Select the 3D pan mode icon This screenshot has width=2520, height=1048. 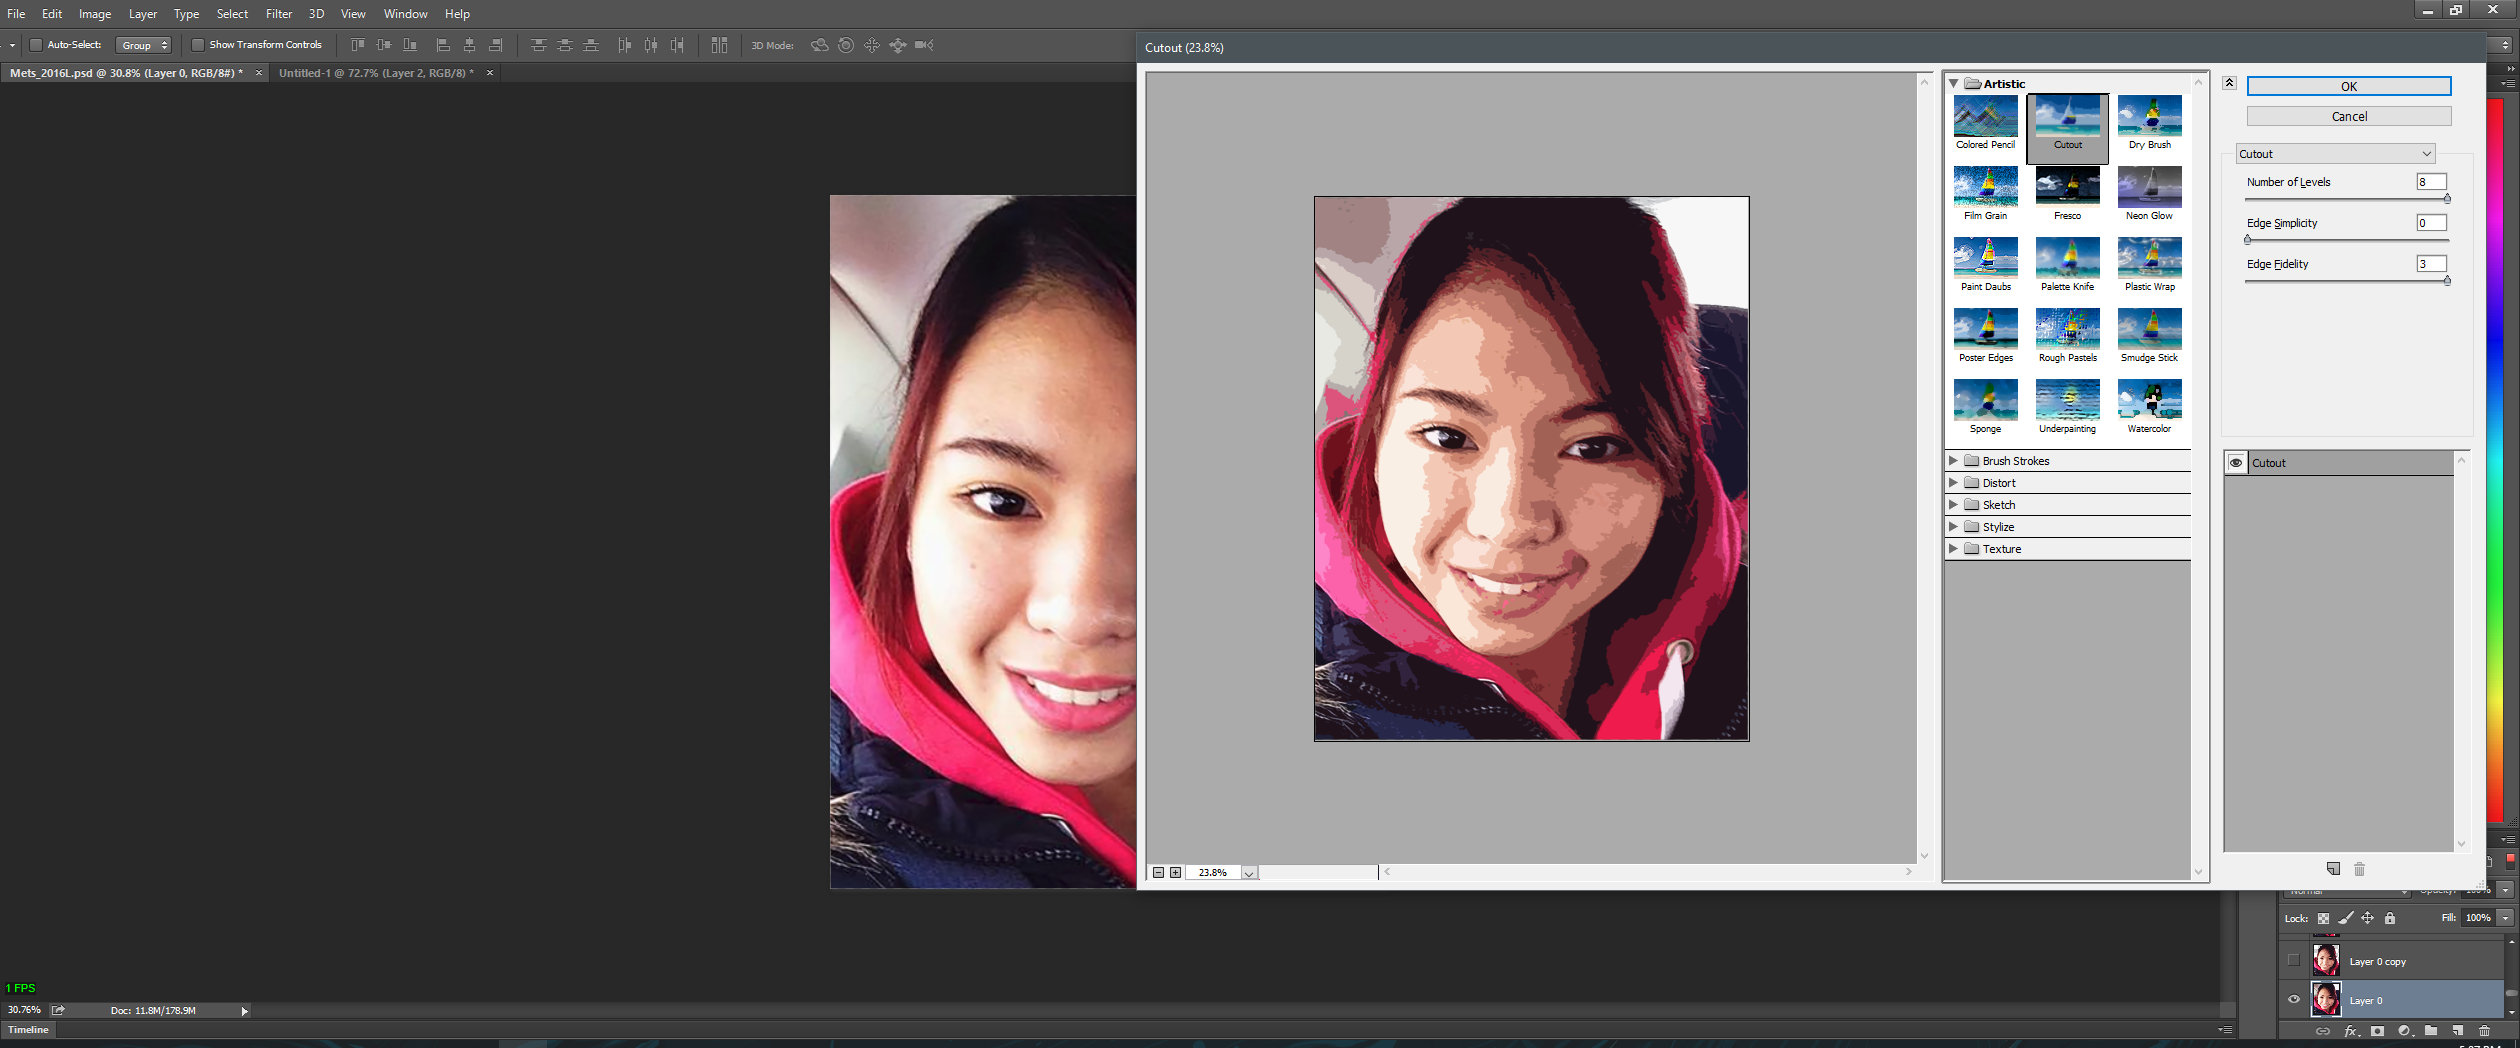tap(872, 45)
